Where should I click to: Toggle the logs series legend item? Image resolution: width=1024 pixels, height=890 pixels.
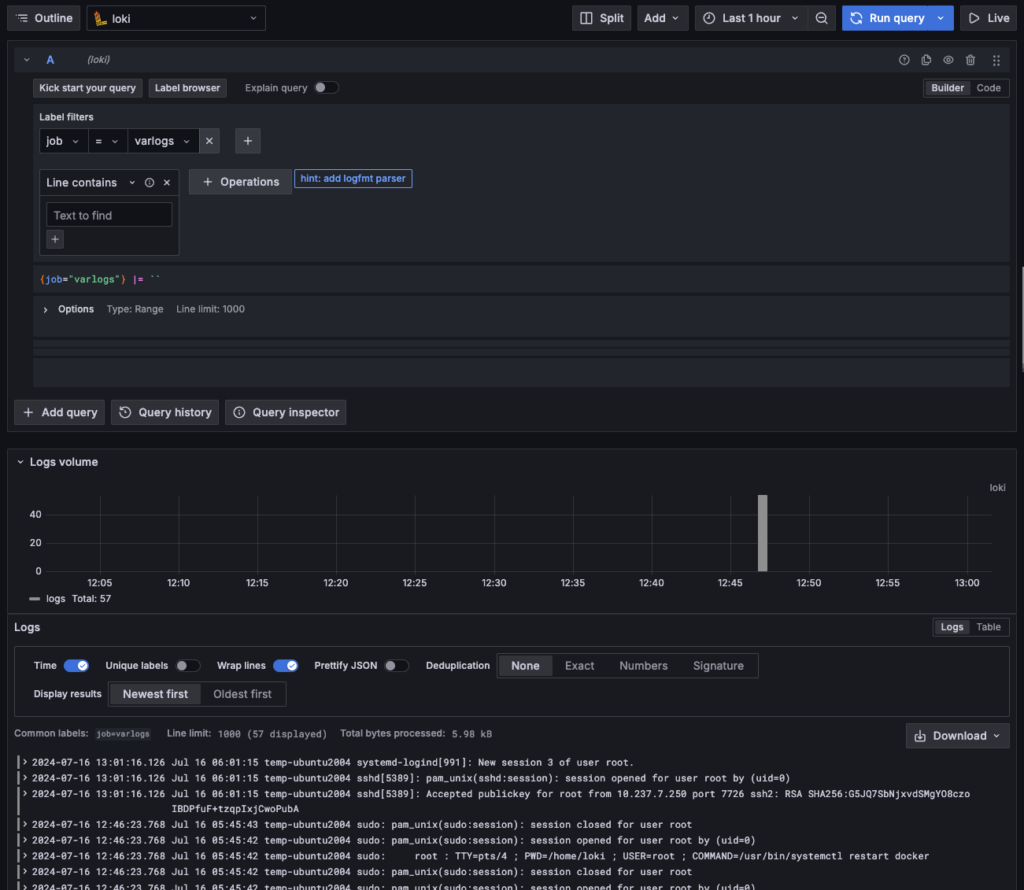55,599
